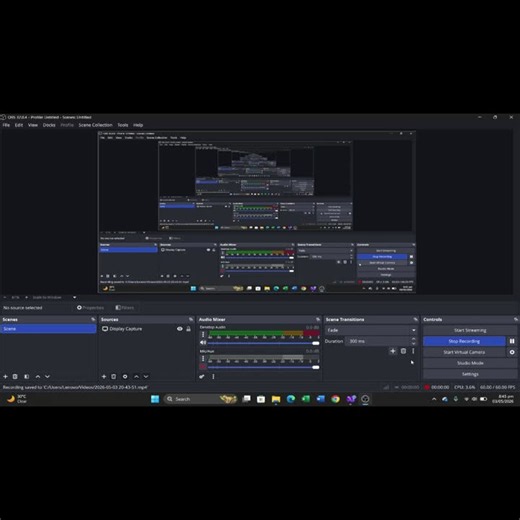Adjust the Desktop Audio volume slider

(263, 343)
